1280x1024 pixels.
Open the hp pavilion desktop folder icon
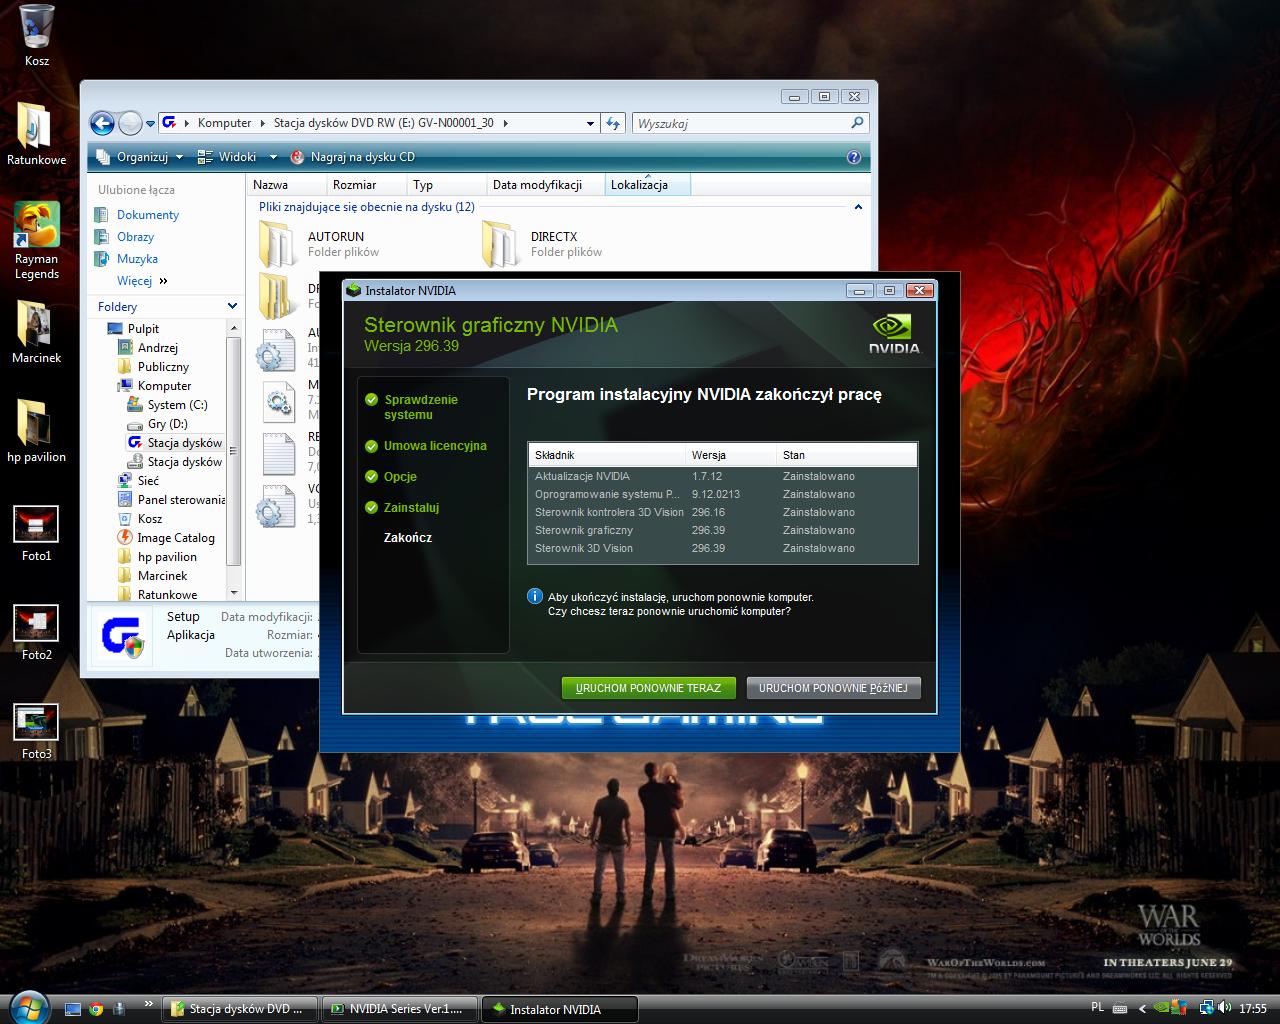37,431
